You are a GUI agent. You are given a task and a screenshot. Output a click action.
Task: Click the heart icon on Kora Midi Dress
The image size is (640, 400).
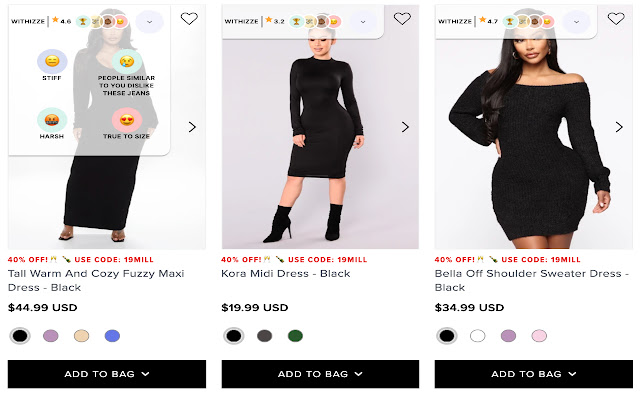click(402, 19)
